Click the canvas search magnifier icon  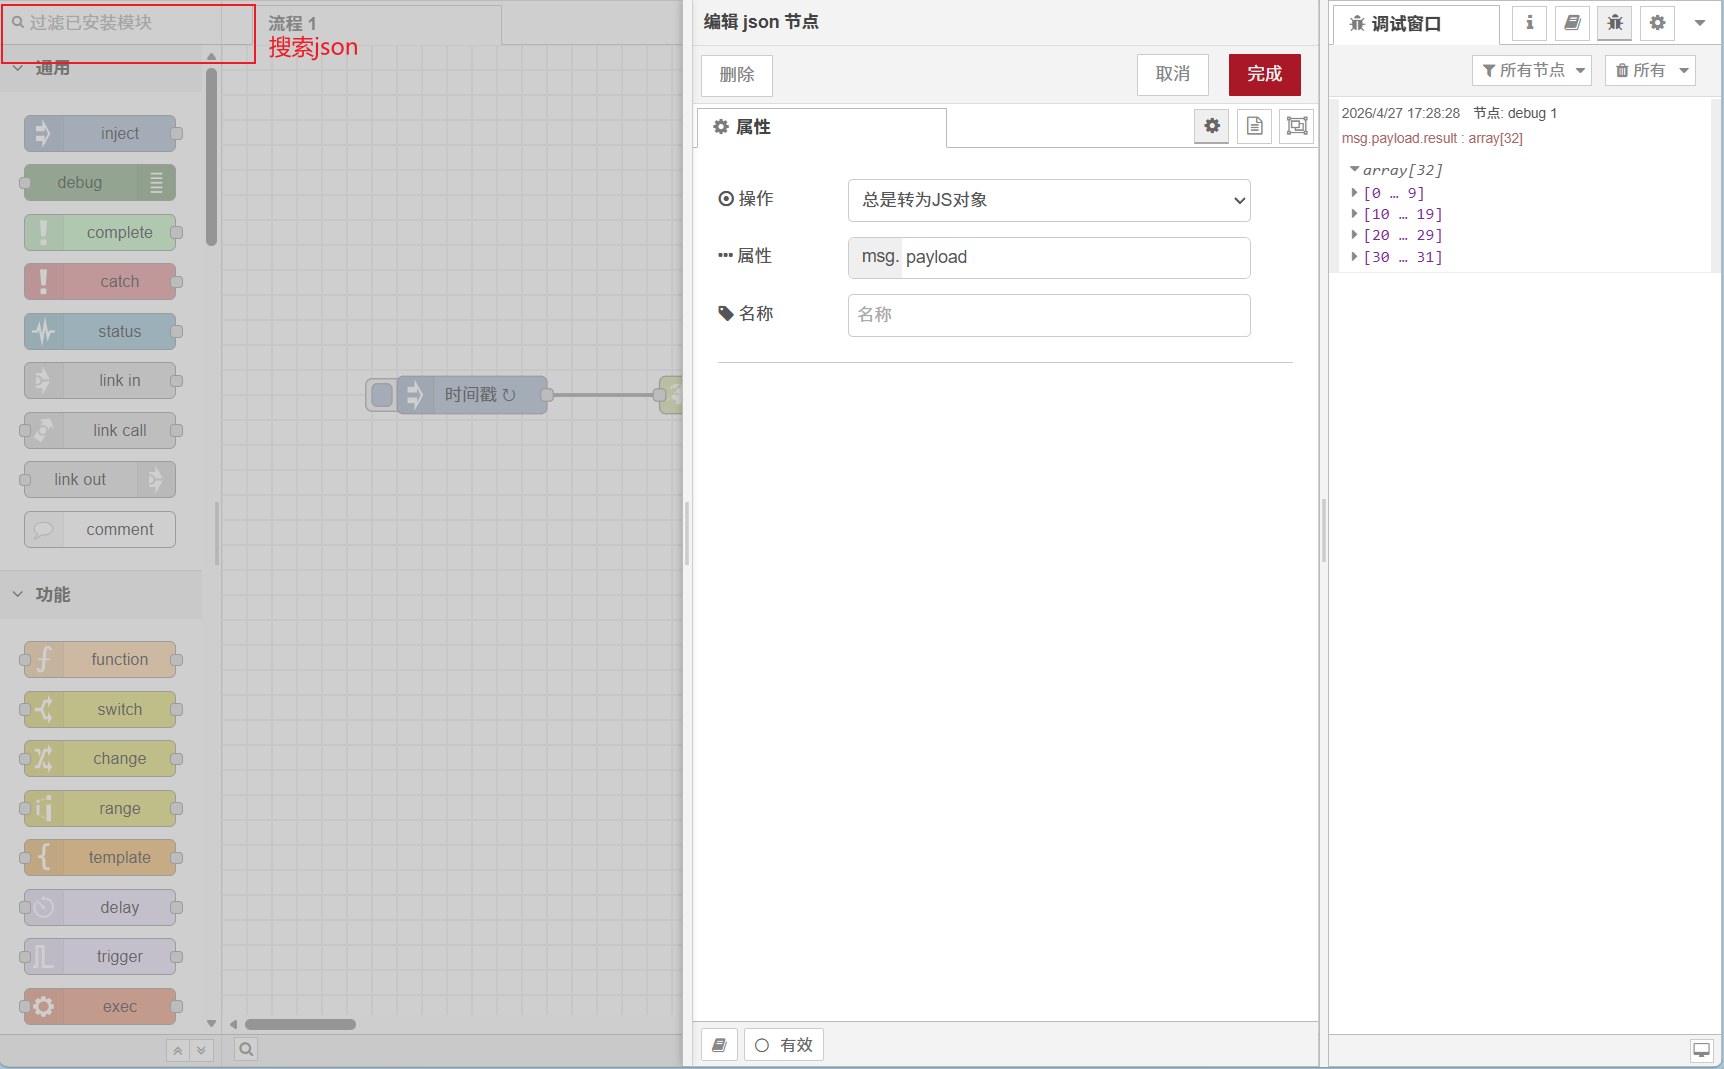246,1049
